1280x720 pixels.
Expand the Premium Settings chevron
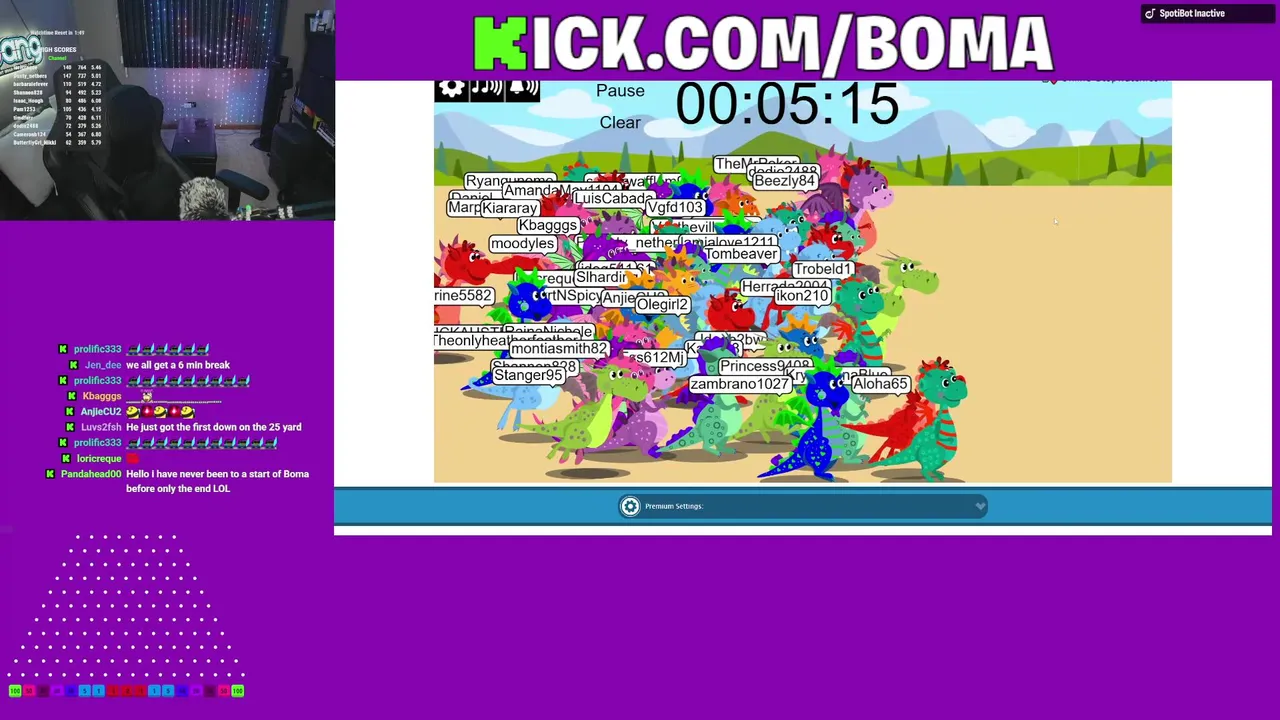980,506
